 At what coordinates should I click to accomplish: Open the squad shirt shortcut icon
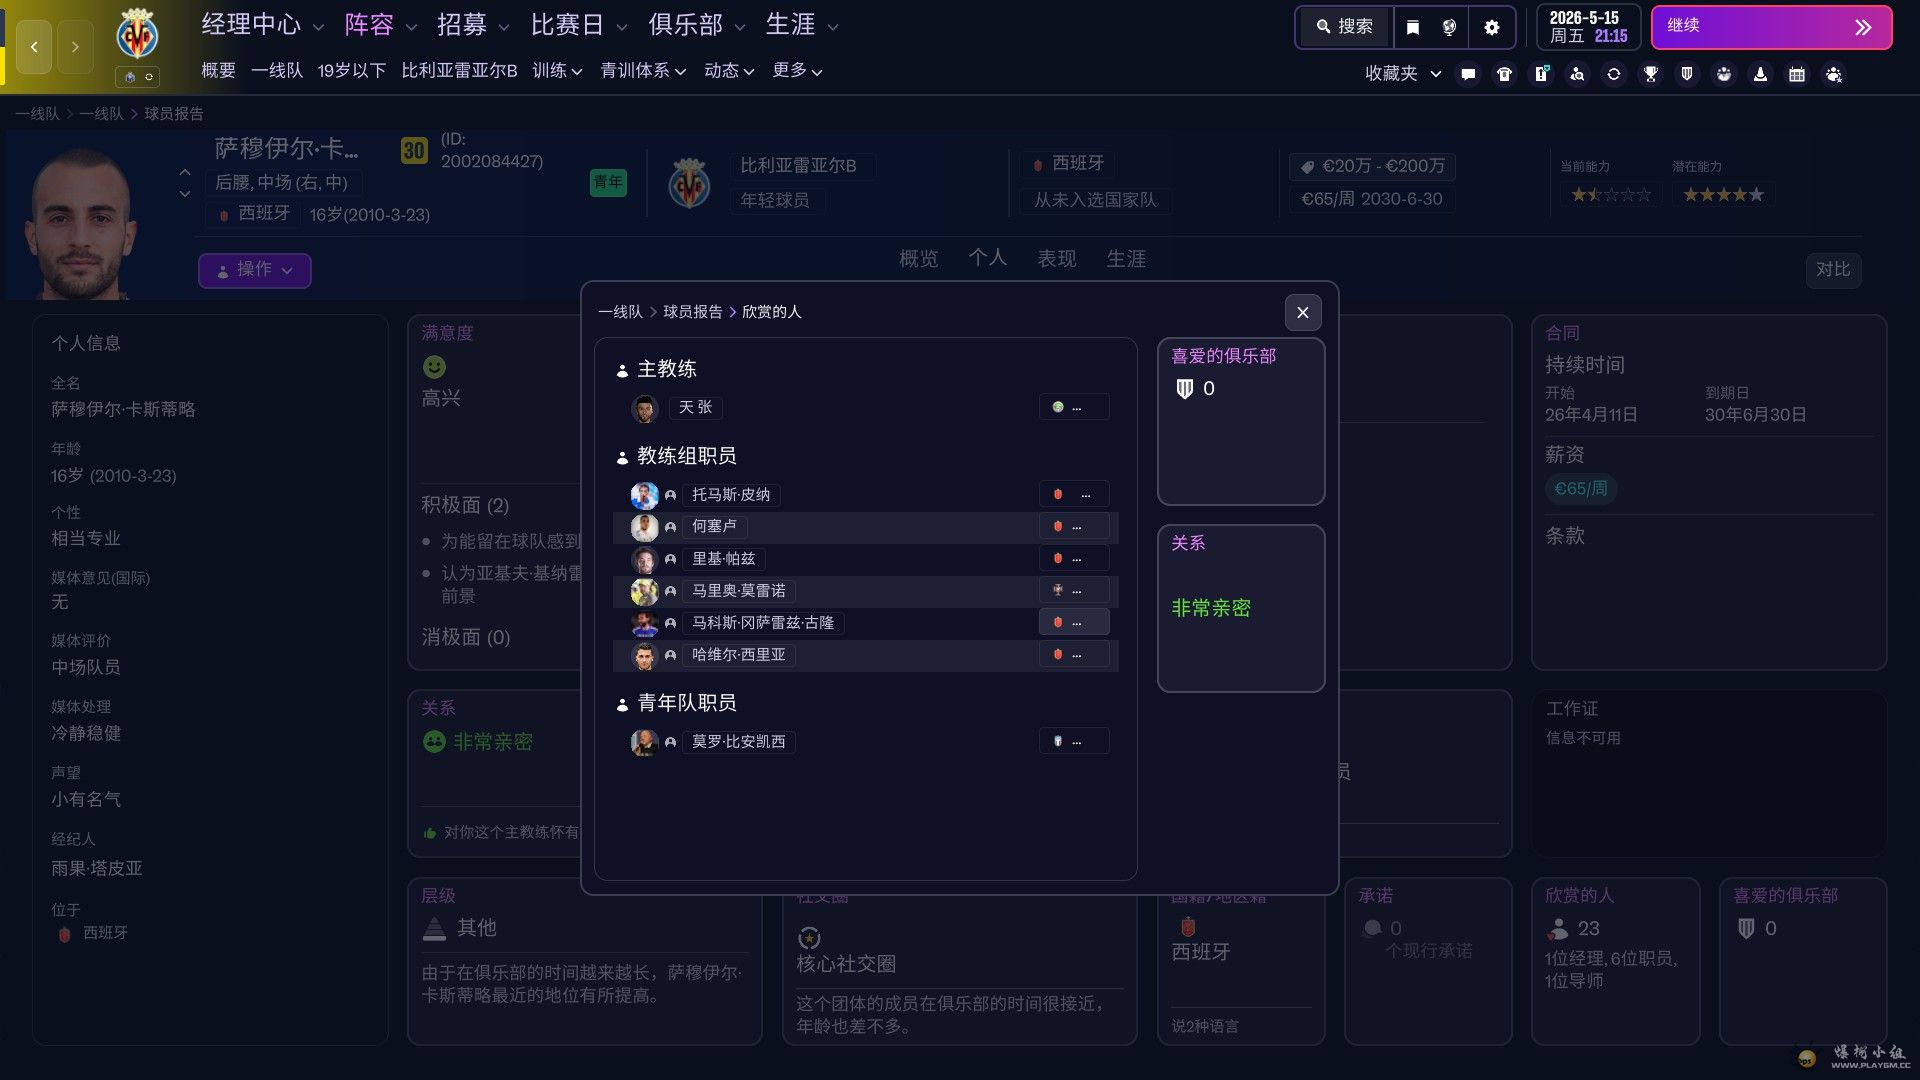pos(1504,74)
